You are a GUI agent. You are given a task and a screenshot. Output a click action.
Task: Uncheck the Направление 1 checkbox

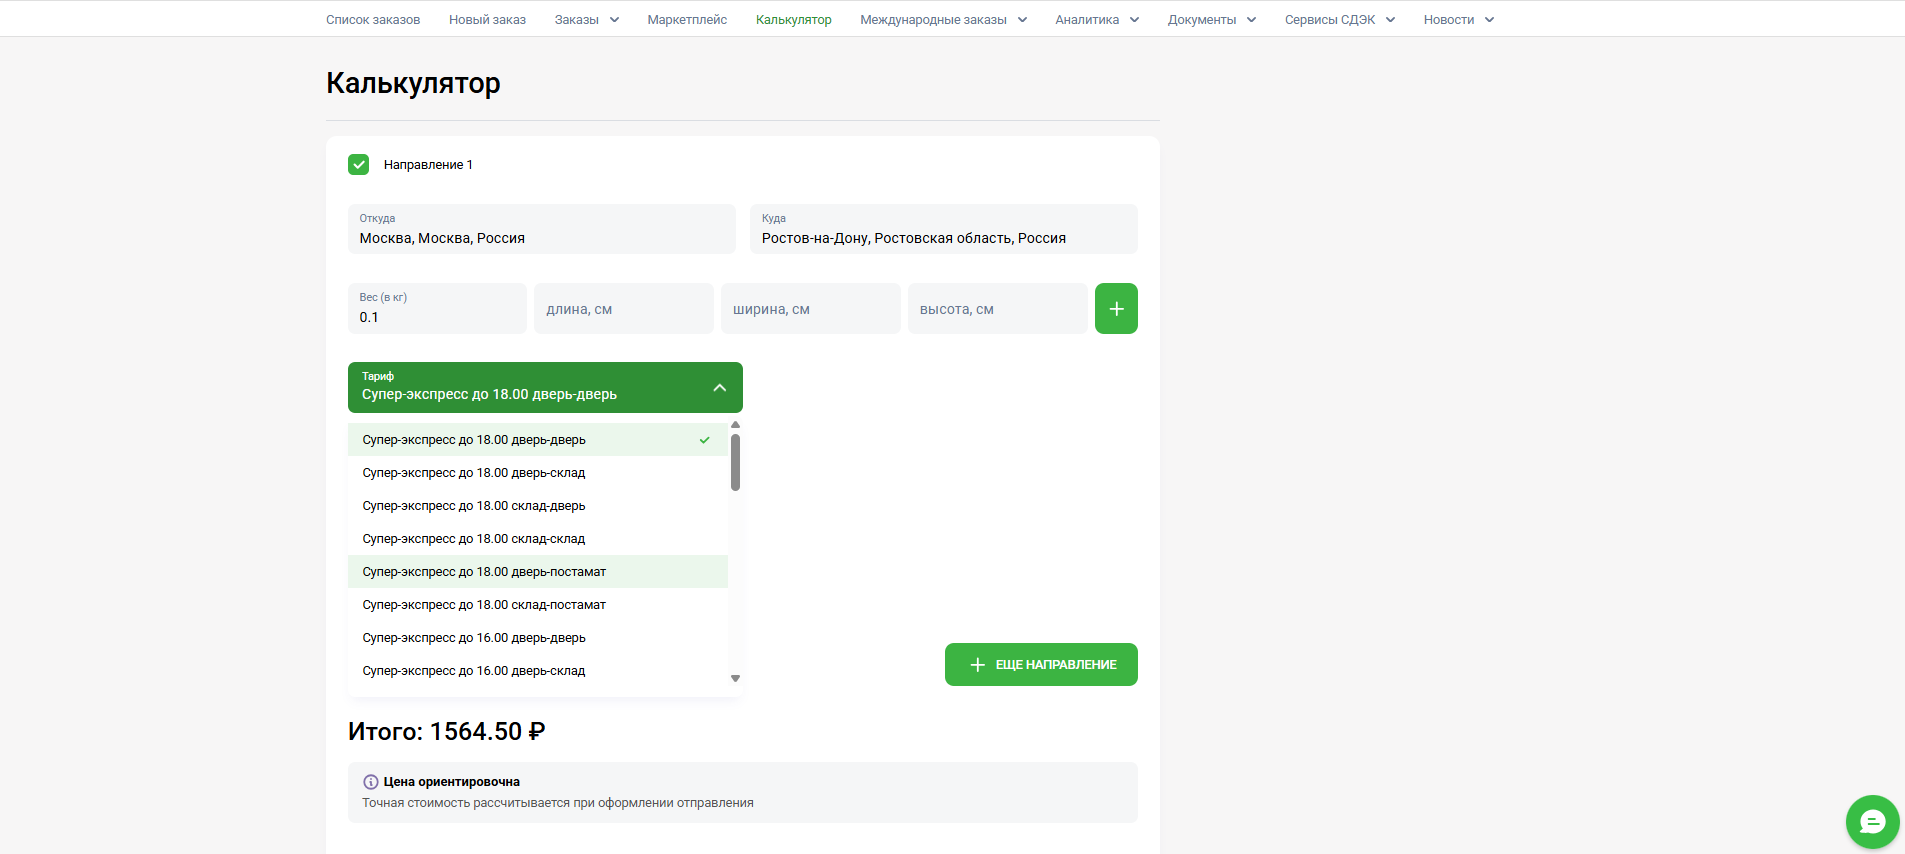(x=359, y=165)
